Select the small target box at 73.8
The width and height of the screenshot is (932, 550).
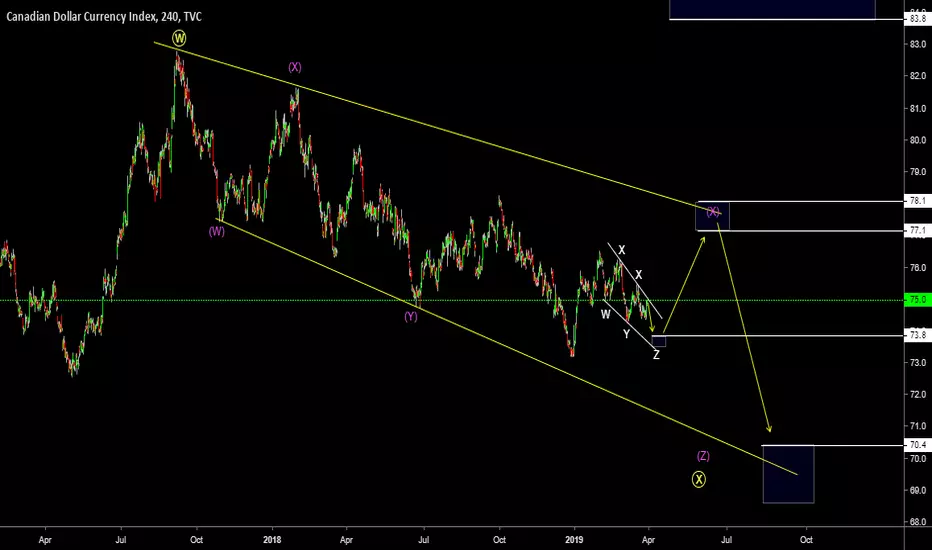[659, 341]
